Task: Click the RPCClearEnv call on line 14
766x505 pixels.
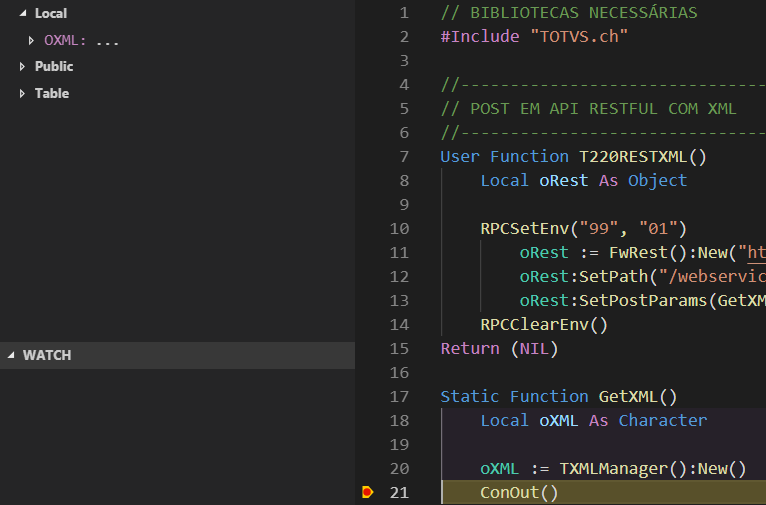Action: pos(544,325)
